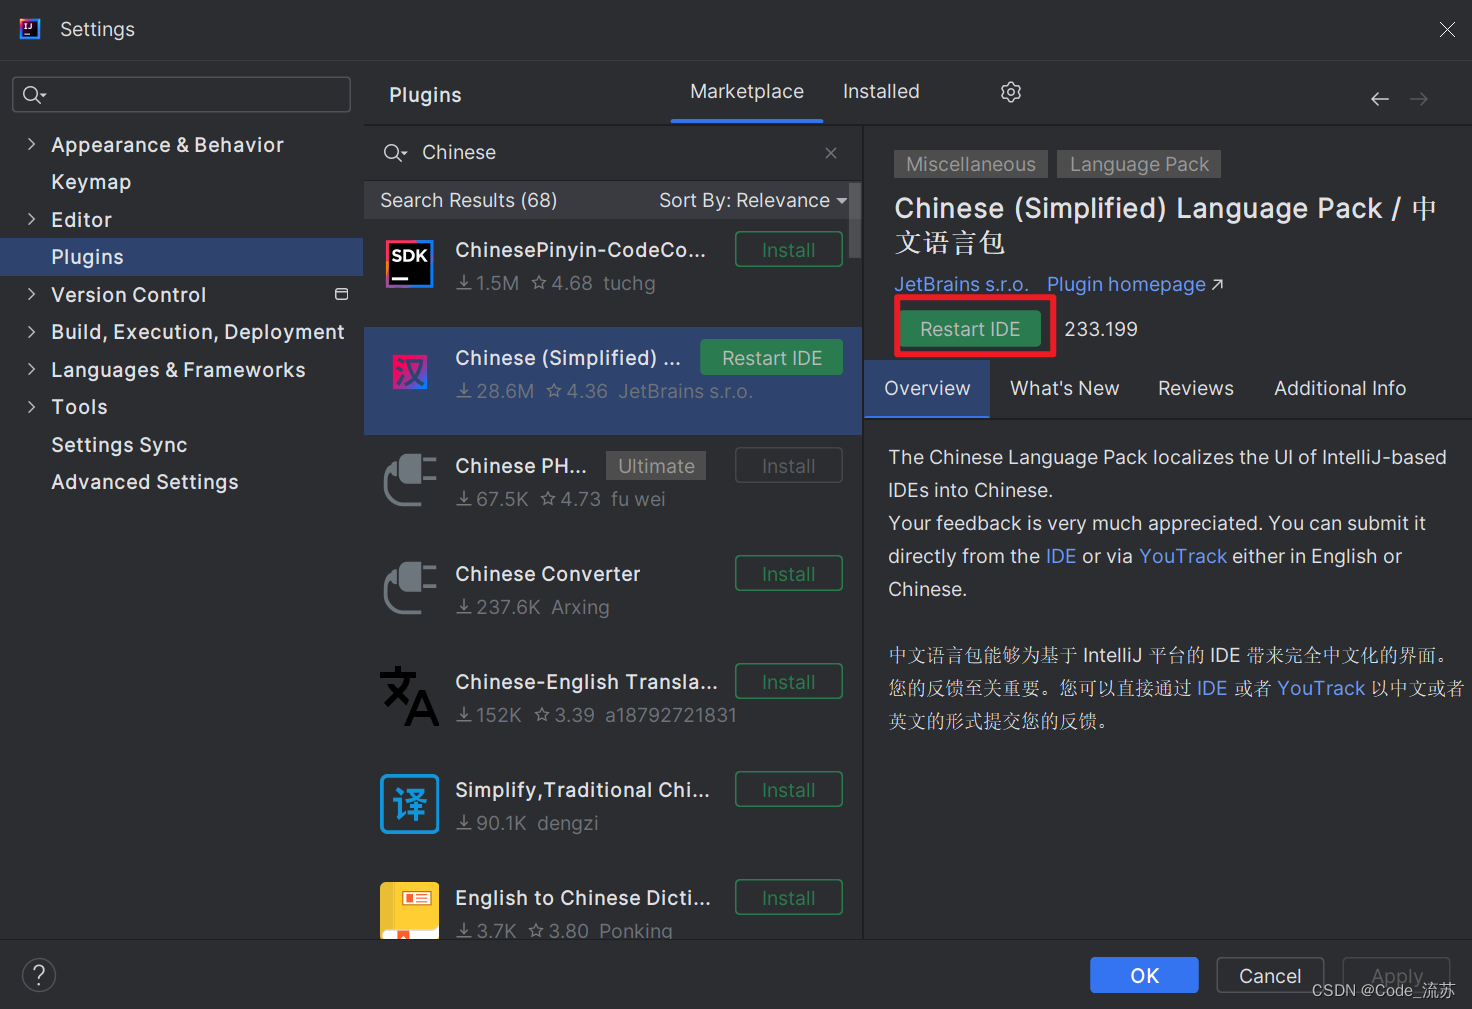Expand Appearance & Behavior settings

31,145
